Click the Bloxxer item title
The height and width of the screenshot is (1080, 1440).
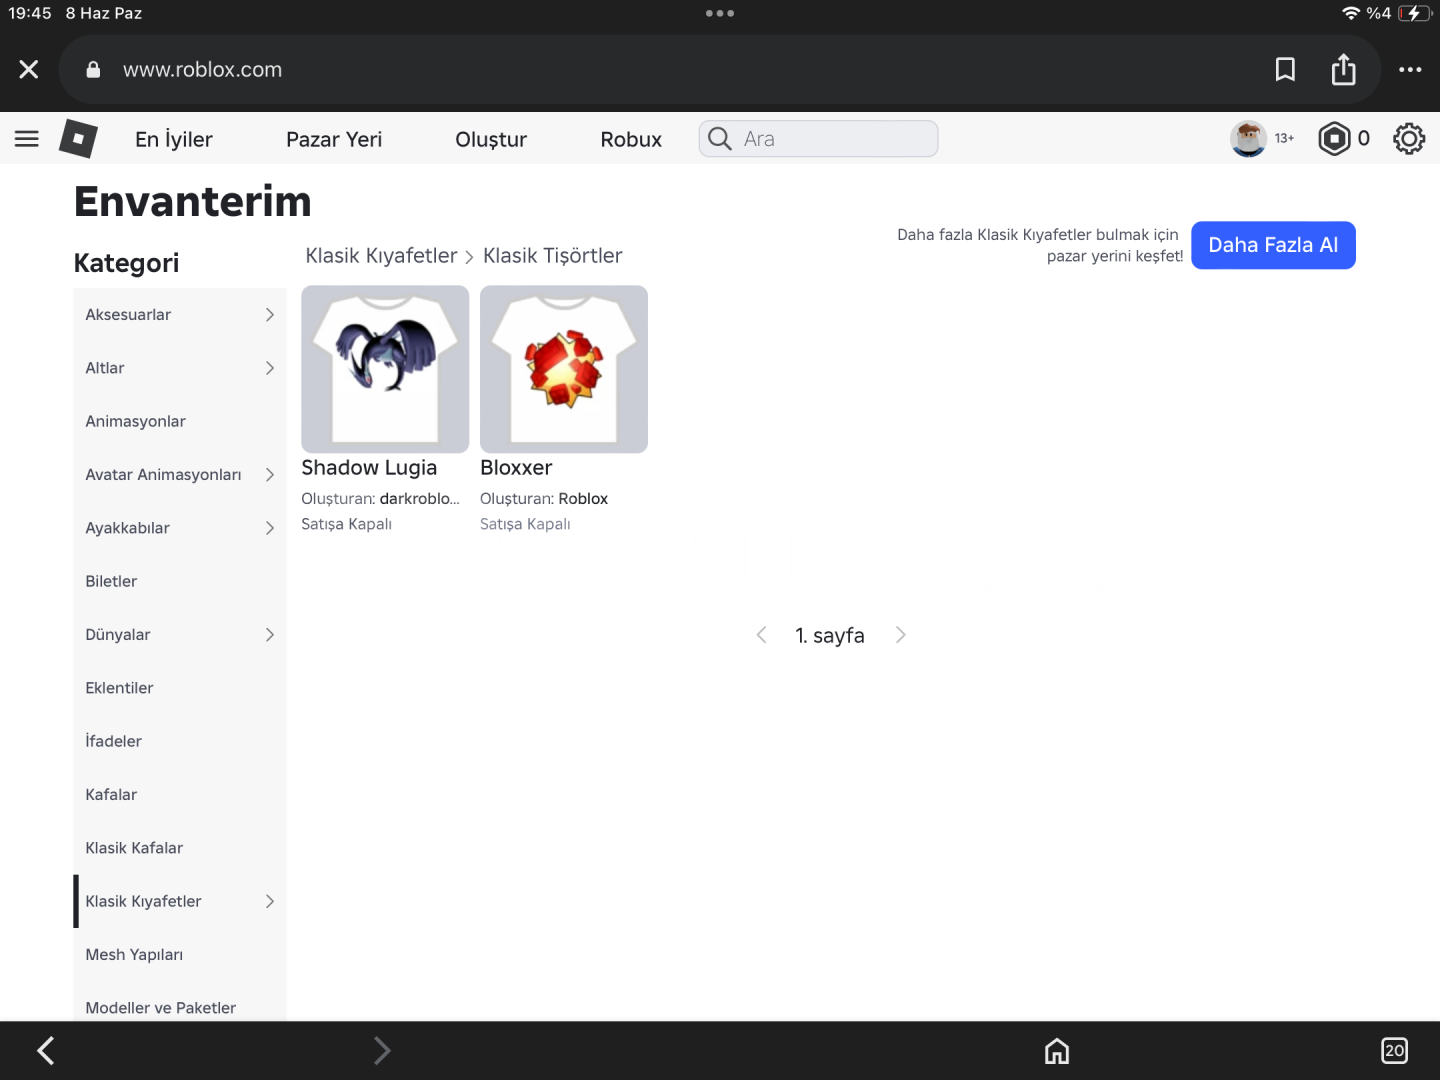point(516,468)
